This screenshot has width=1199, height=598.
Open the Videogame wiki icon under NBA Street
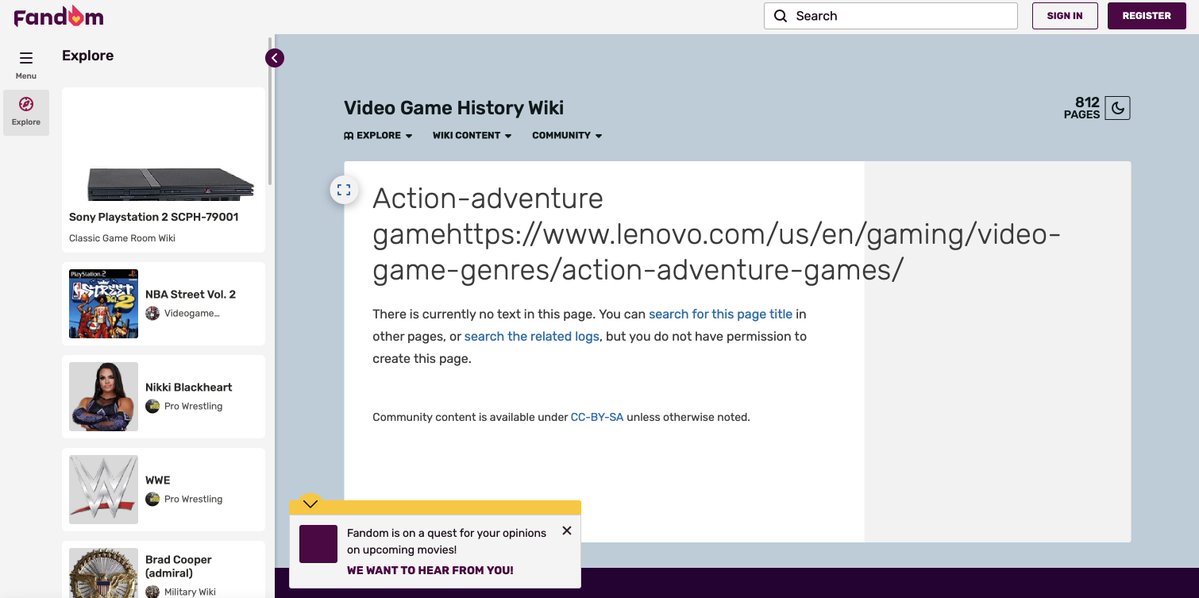point(153,314)
